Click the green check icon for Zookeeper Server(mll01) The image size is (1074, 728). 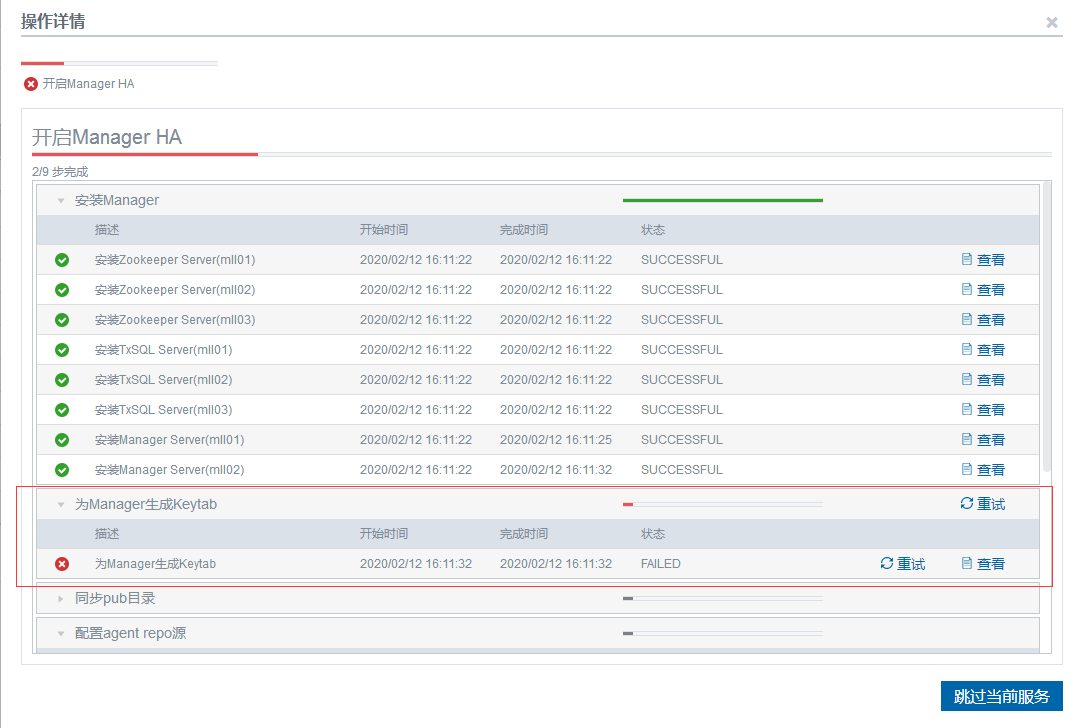pos(62,260)
